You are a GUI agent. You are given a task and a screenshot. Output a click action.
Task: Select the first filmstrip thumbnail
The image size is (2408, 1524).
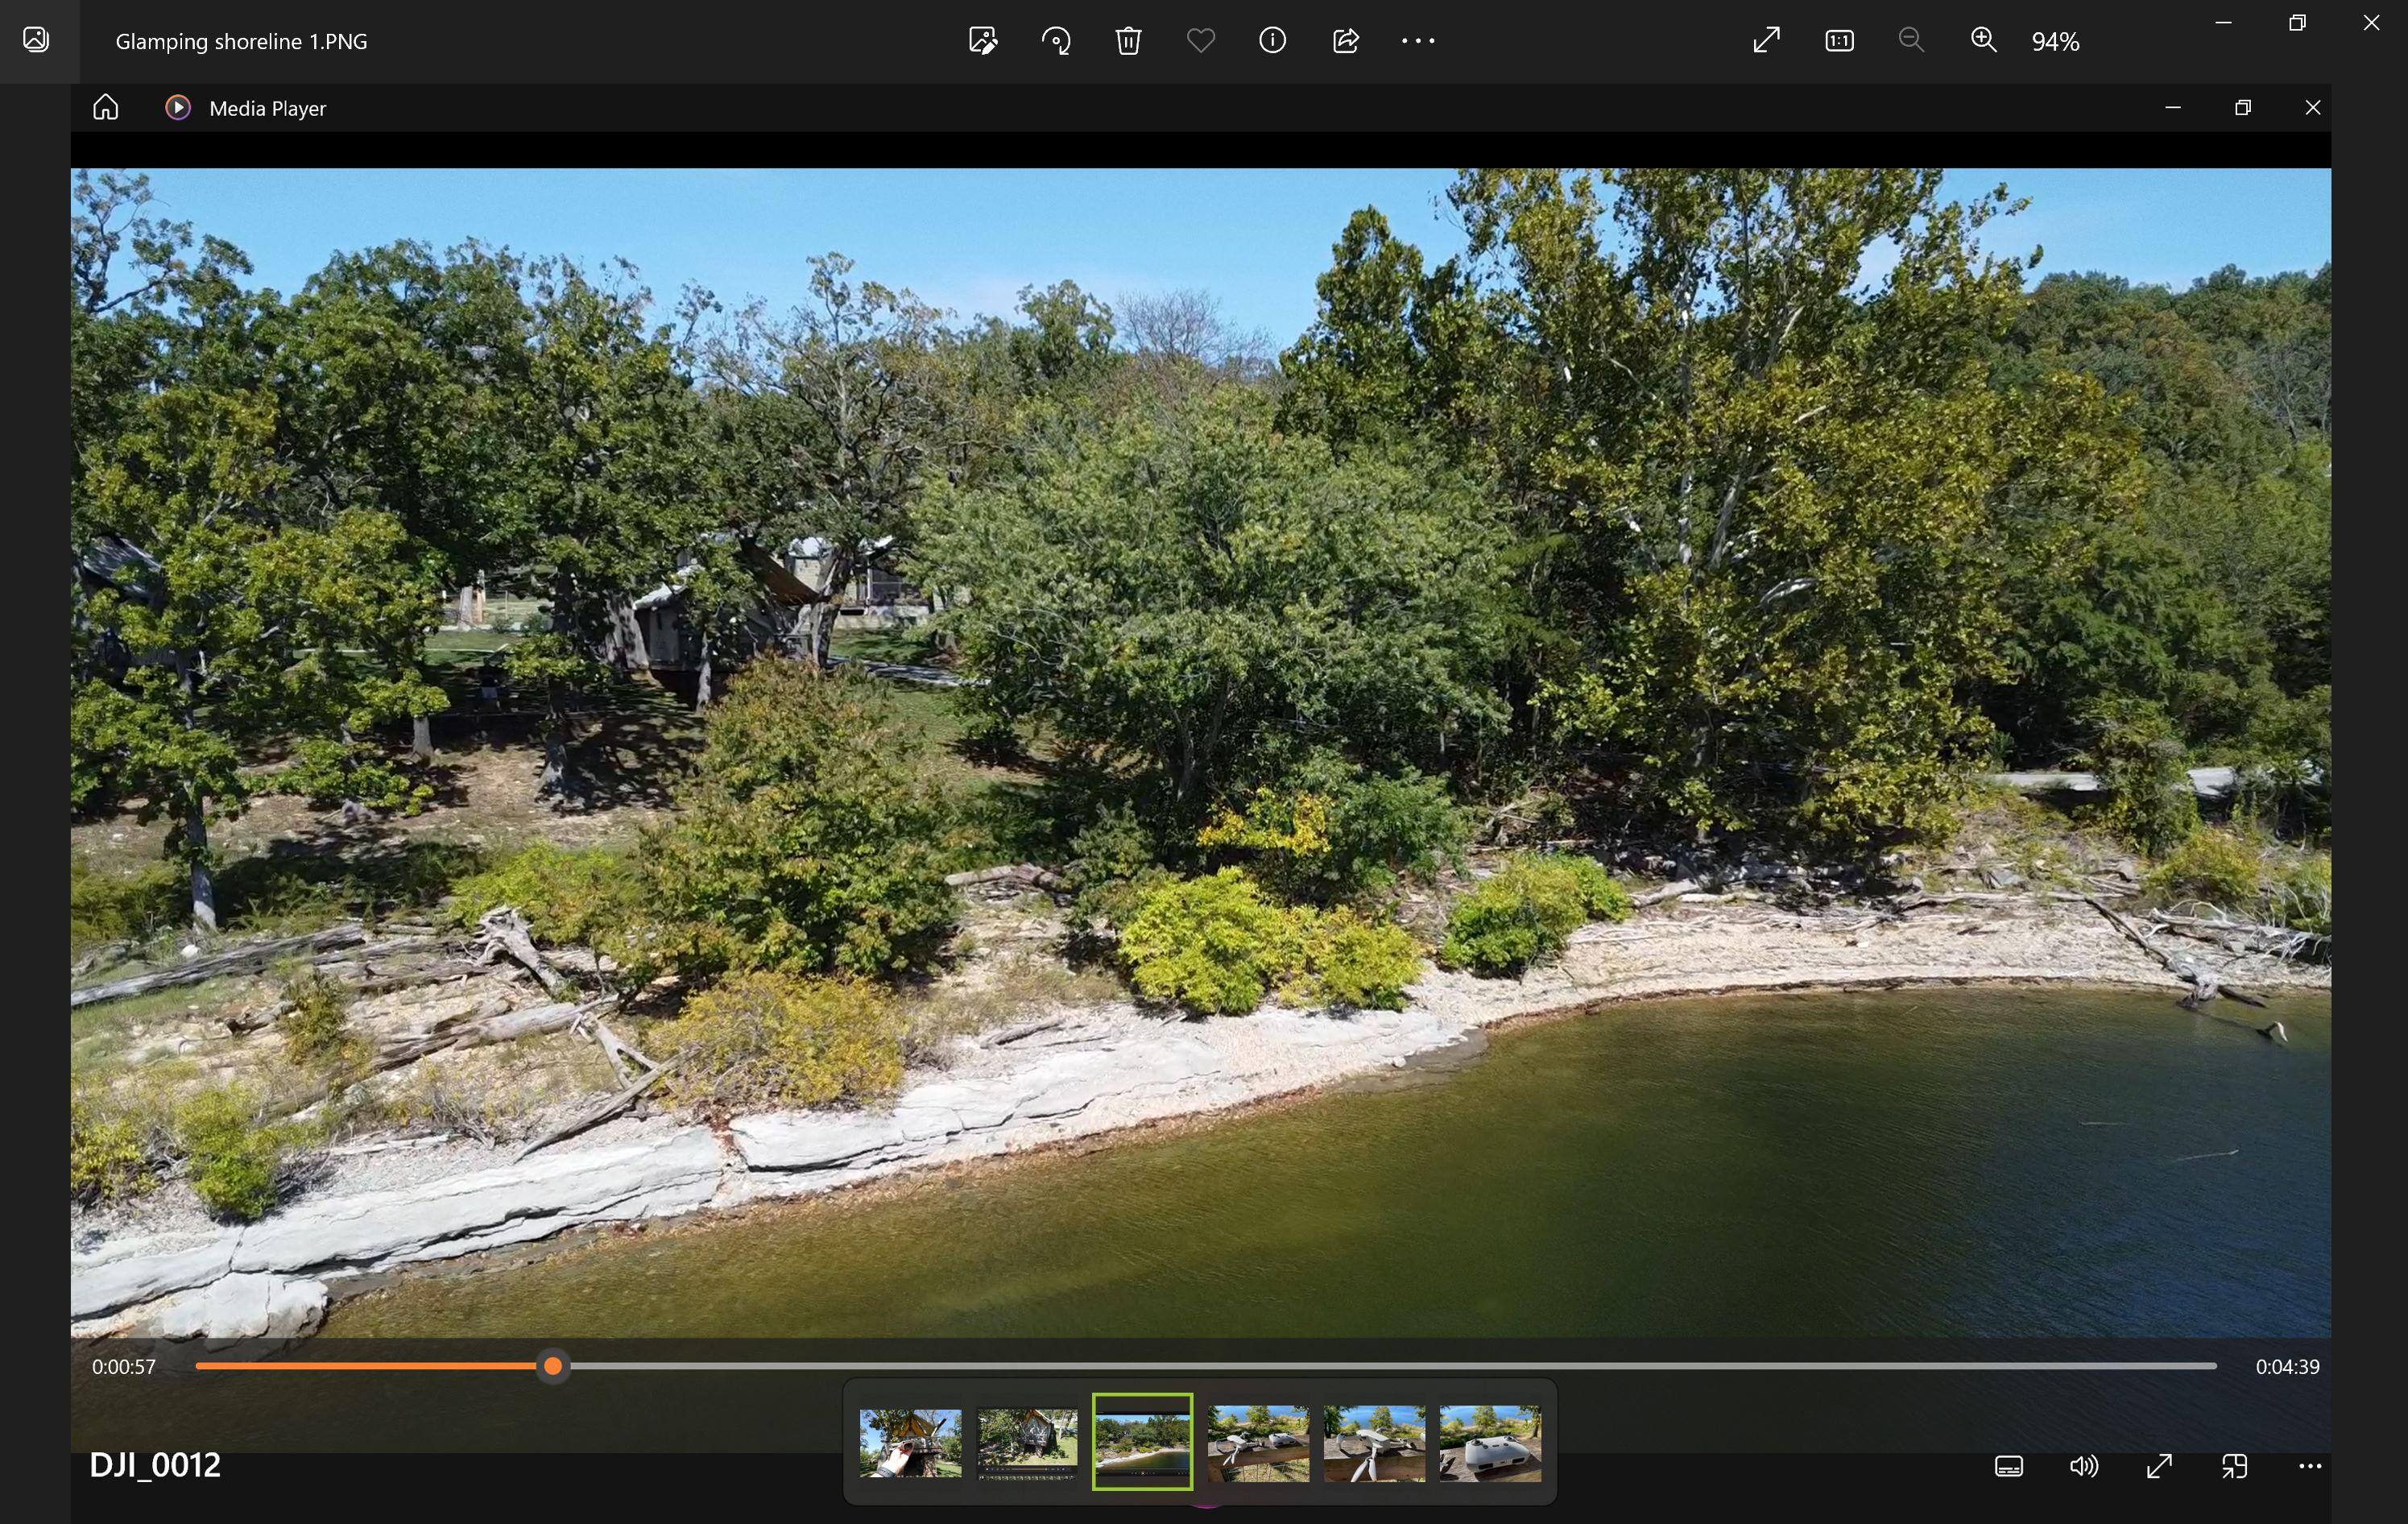[910, 1441]
